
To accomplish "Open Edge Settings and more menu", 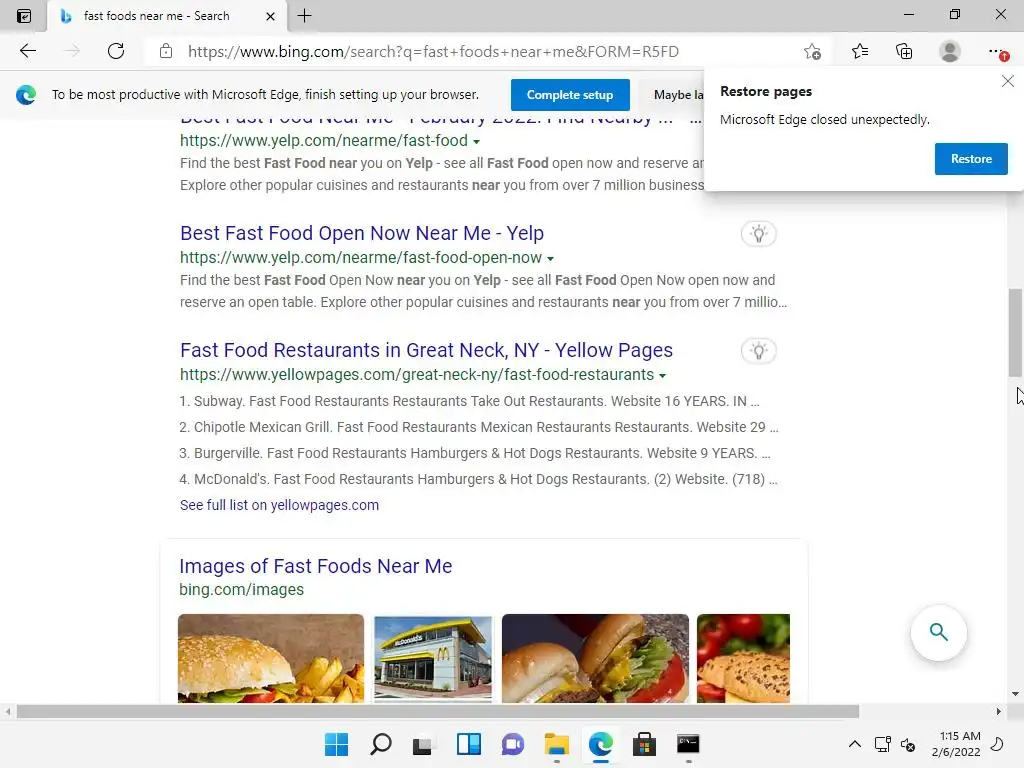I will coord(997,51).
